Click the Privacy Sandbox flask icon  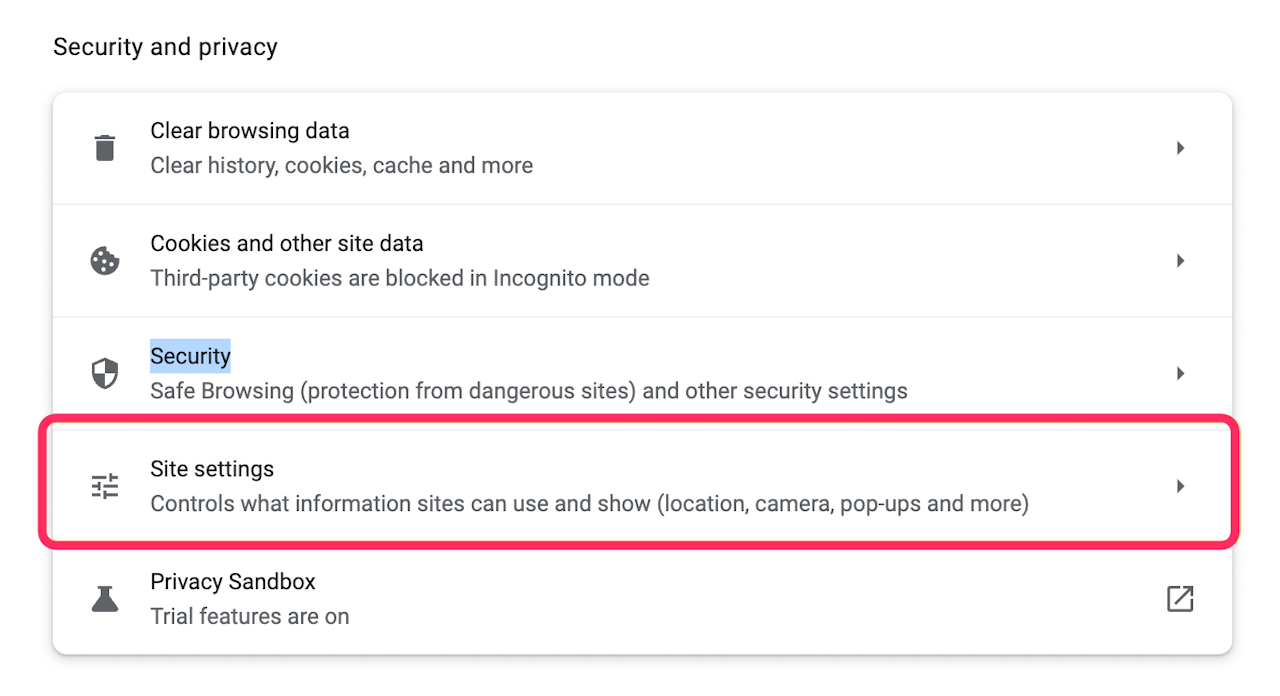pyautogui.click(x=105, y=599)
